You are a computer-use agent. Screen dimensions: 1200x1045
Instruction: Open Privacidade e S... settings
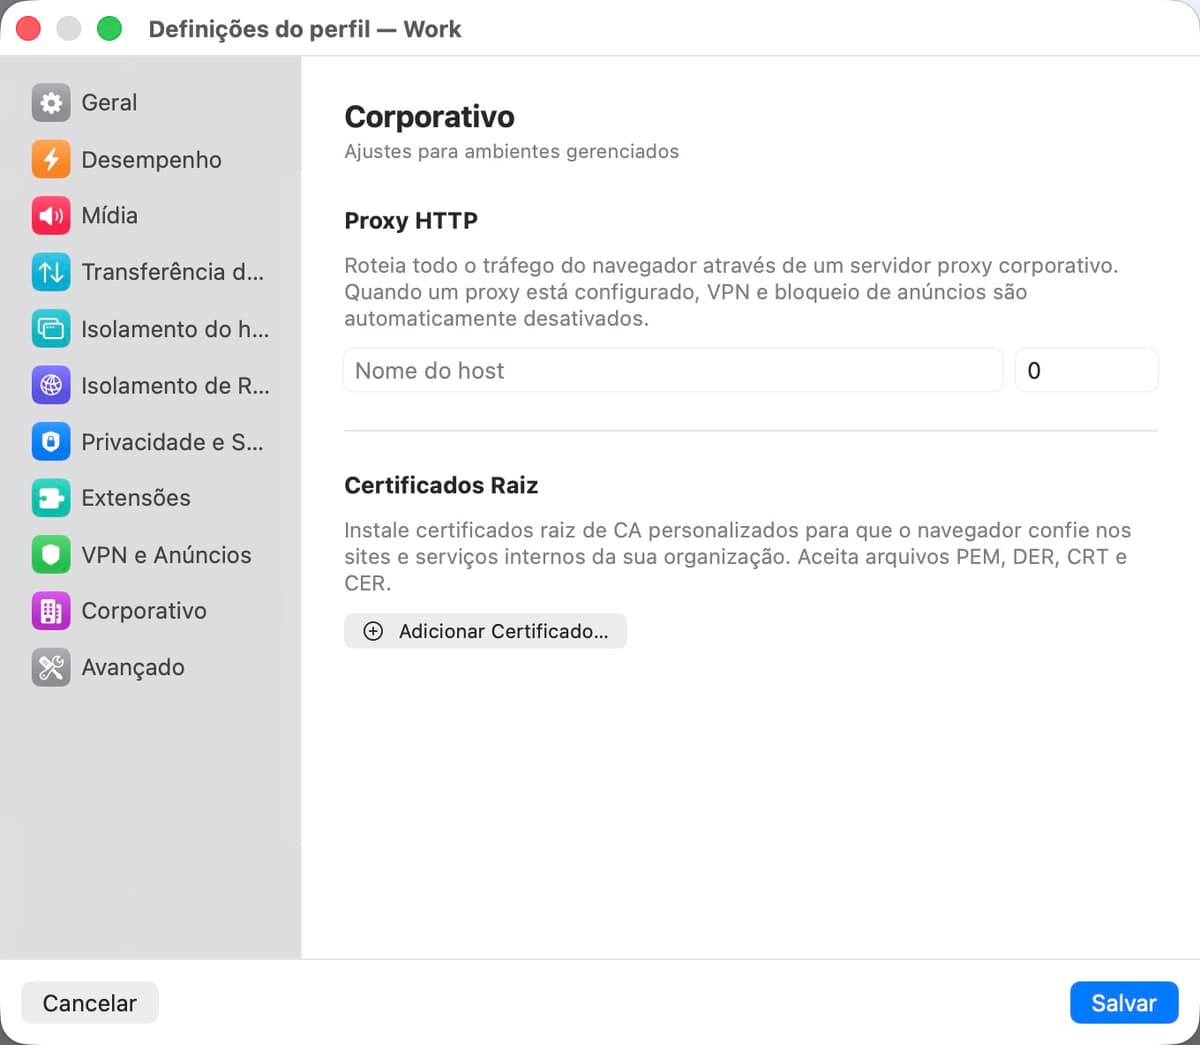click(x=151, y=441)
